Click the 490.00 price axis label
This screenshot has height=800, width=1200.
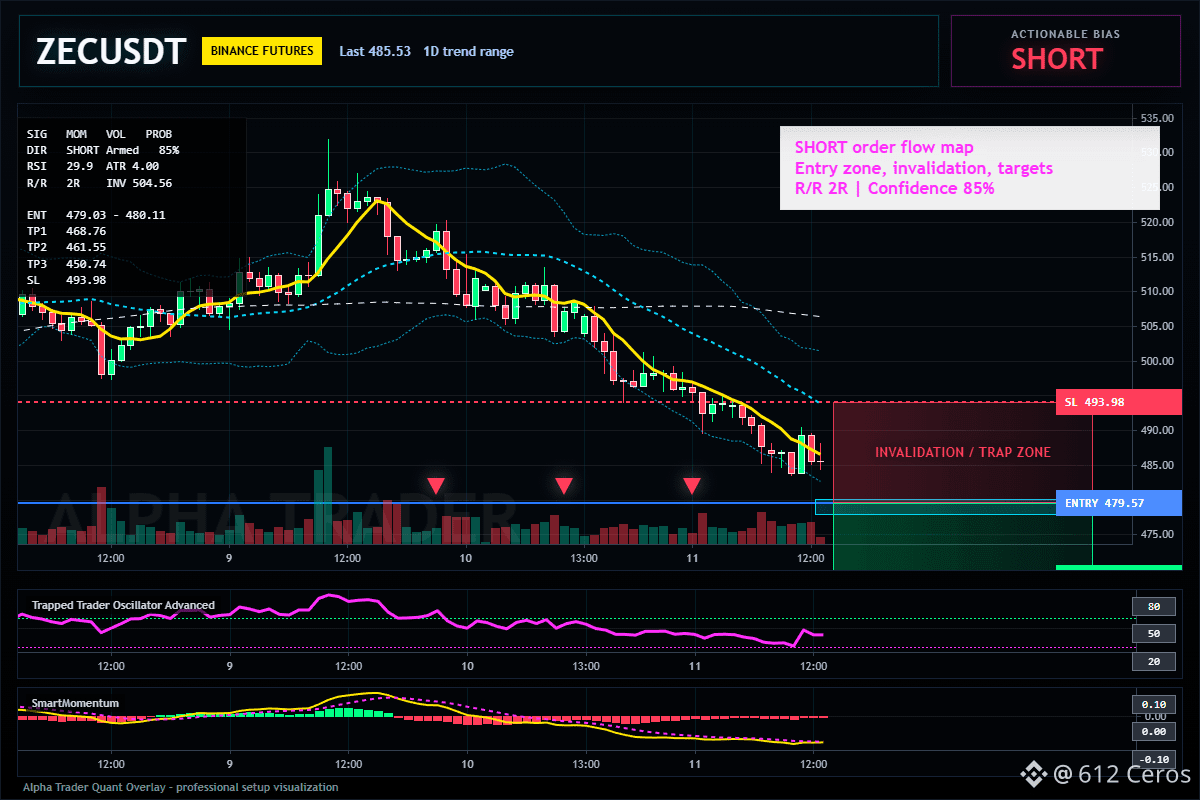click(x=1156, y=430)
